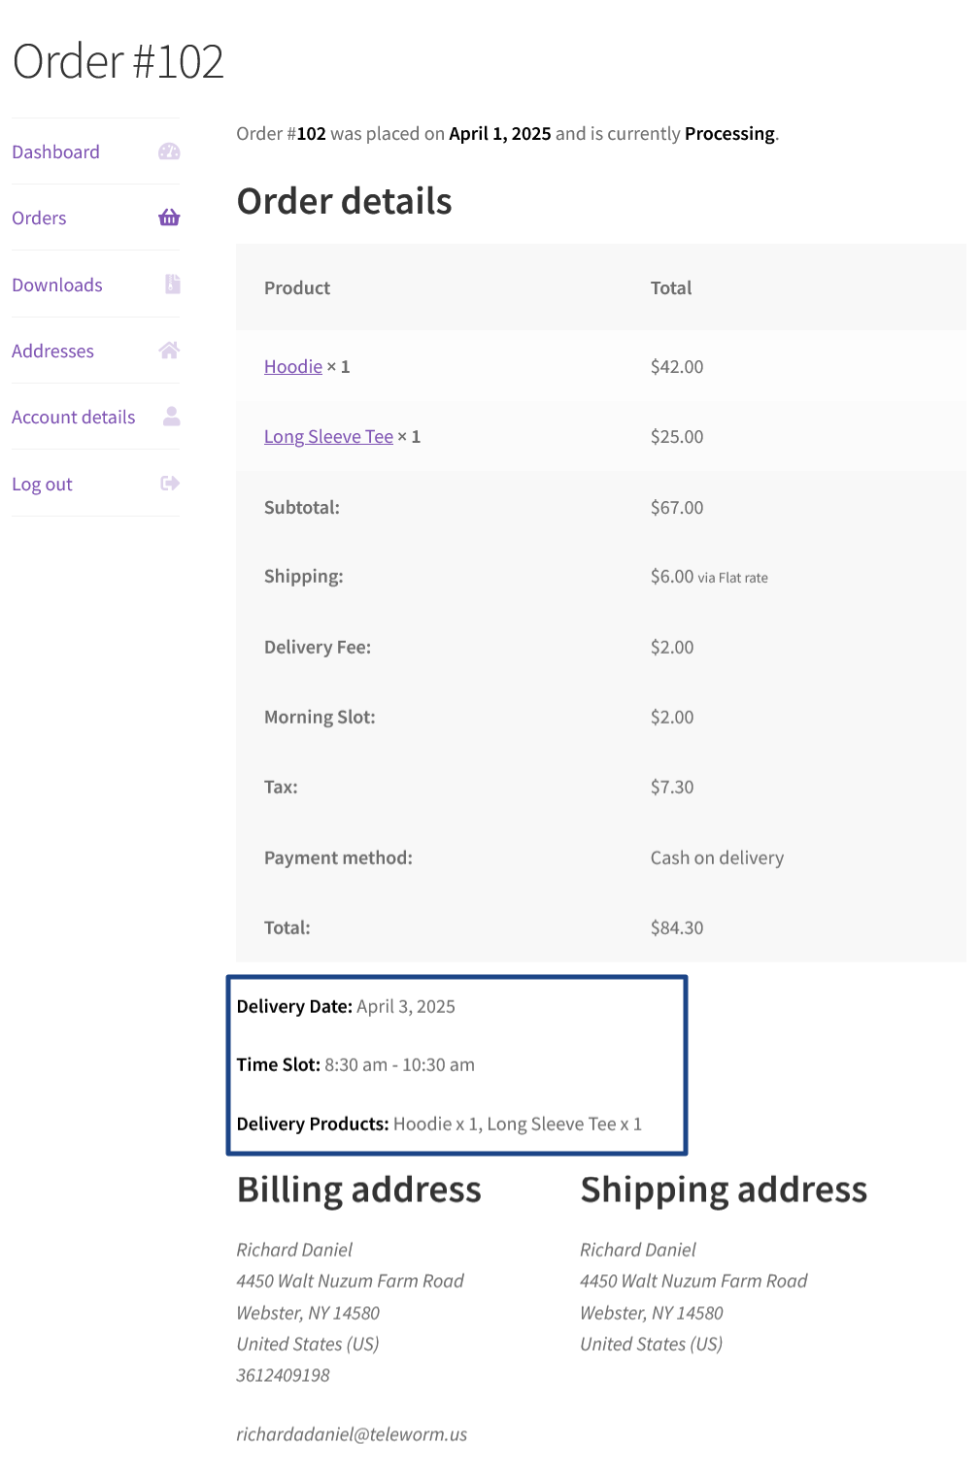Click the Downloads file icon
The image size is (980, 1478).
pos(172,285)
